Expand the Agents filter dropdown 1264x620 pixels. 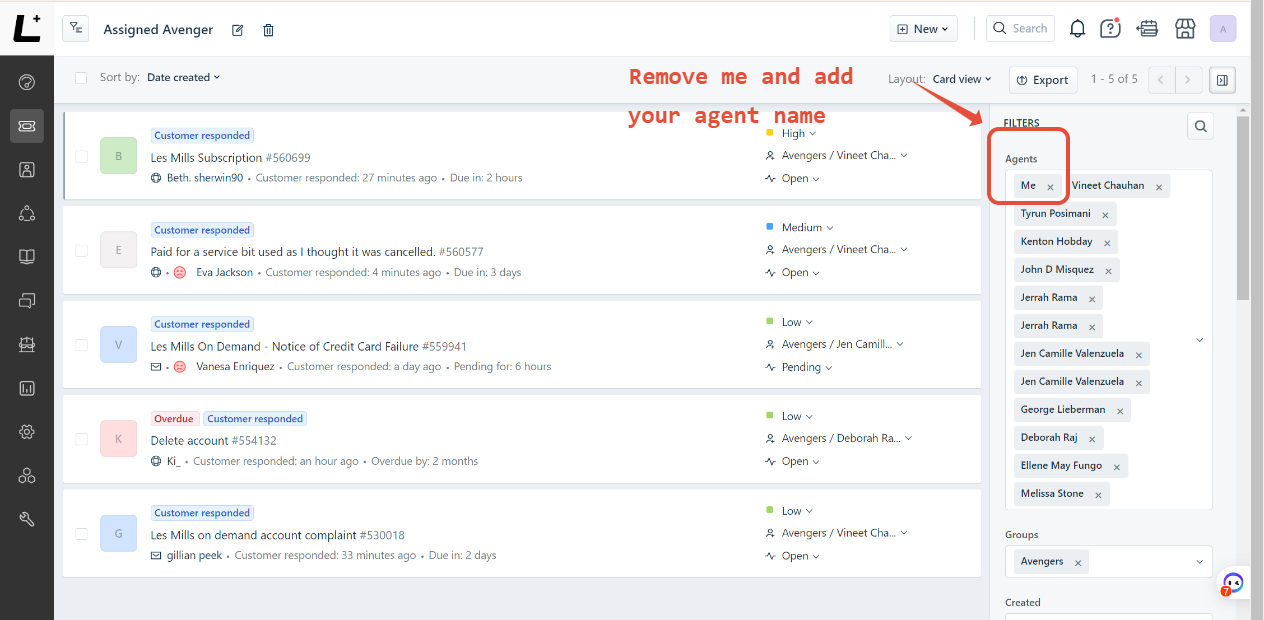pyautogui.click(x=1200, y=340)
